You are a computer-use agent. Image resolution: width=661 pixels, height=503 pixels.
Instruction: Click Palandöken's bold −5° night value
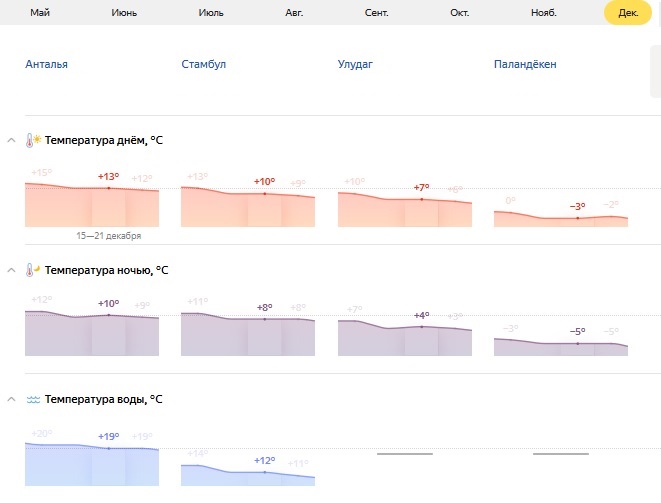point(578,331)
